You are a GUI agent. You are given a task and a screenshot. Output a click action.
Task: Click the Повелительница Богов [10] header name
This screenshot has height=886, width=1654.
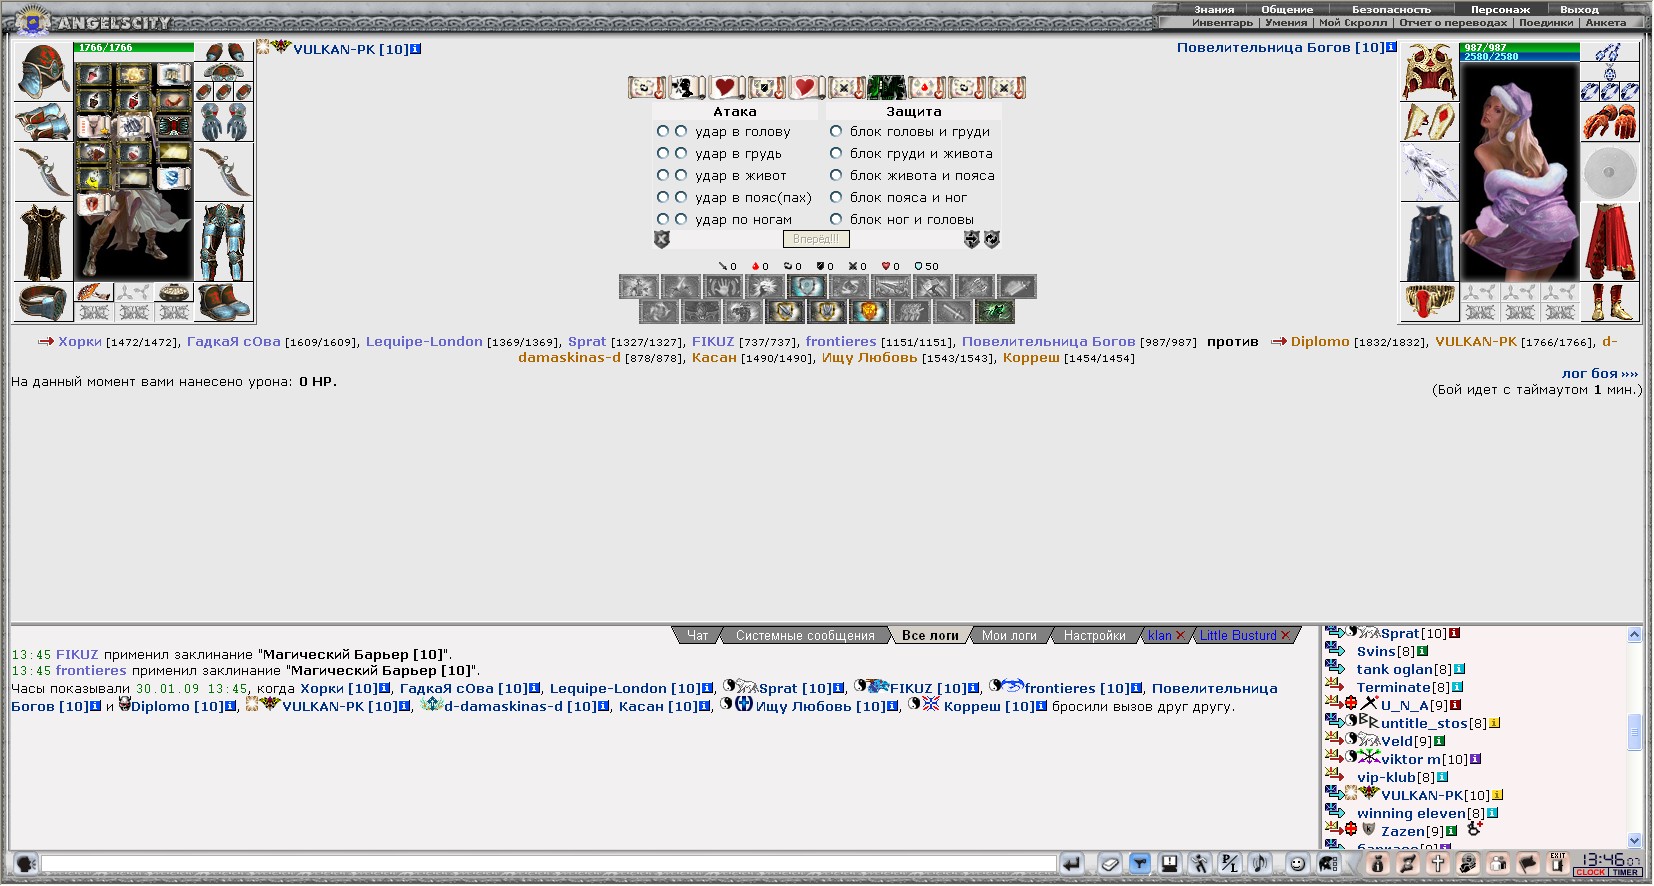click(x=1280, y=47)
